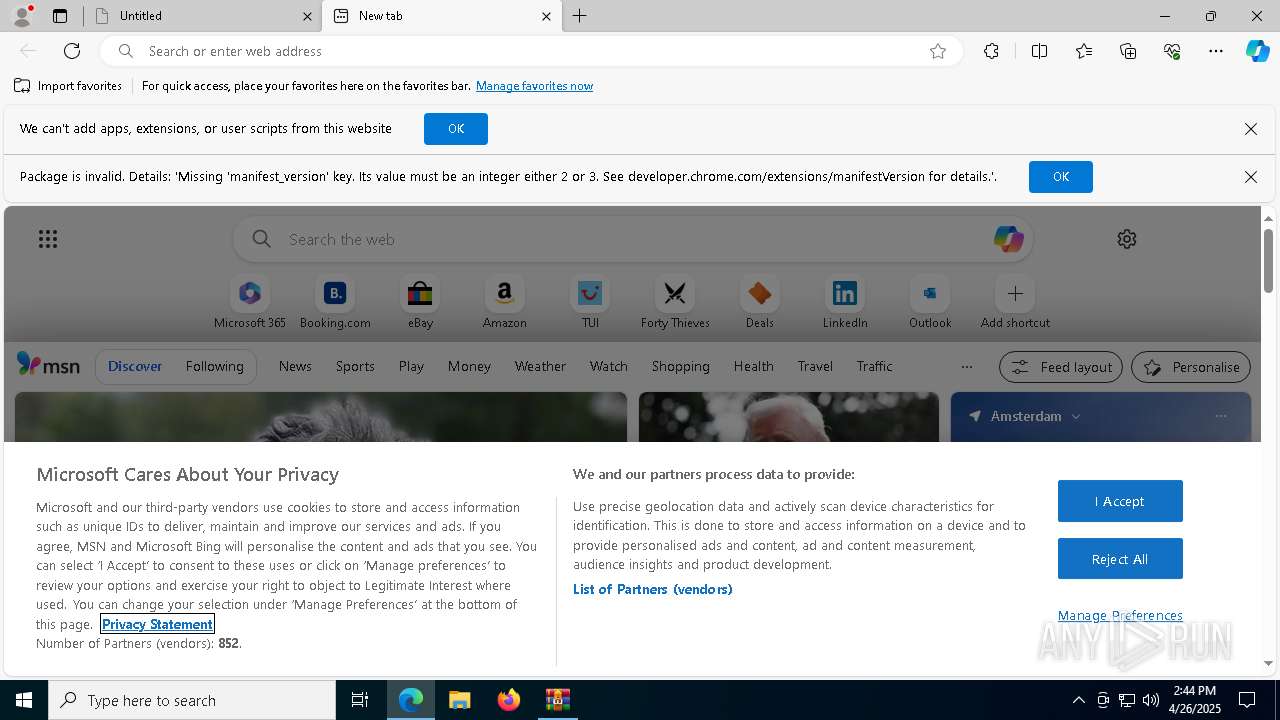Screen dimensions: 1280x720
Task: Show more MSN navigation categories
Action: pyautogui.click(x=966, y=367)
